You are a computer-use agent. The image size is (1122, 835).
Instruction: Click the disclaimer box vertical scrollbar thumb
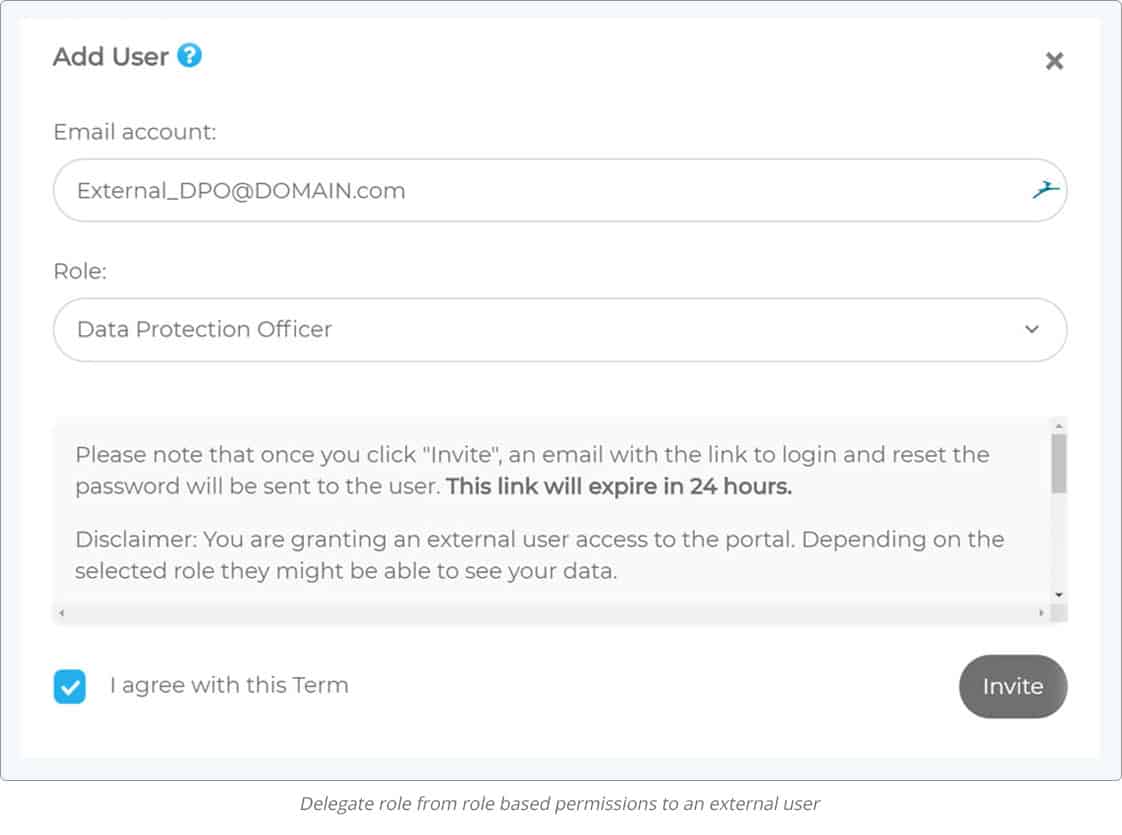(1059, 464)
